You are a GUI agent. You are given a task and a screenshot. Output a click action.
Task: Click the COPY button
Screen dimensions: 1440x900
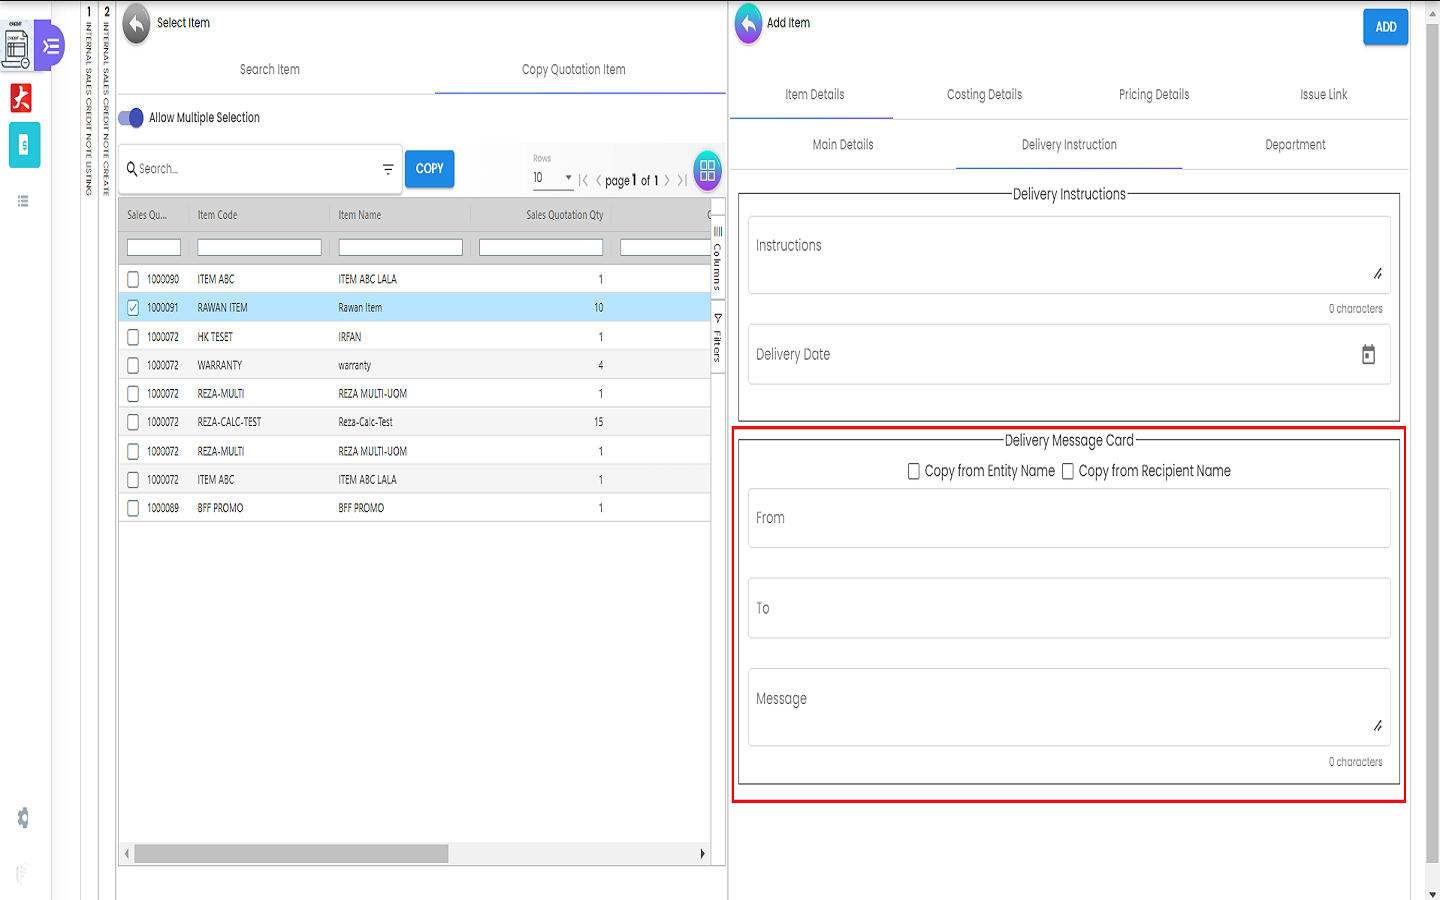[429, 169]
